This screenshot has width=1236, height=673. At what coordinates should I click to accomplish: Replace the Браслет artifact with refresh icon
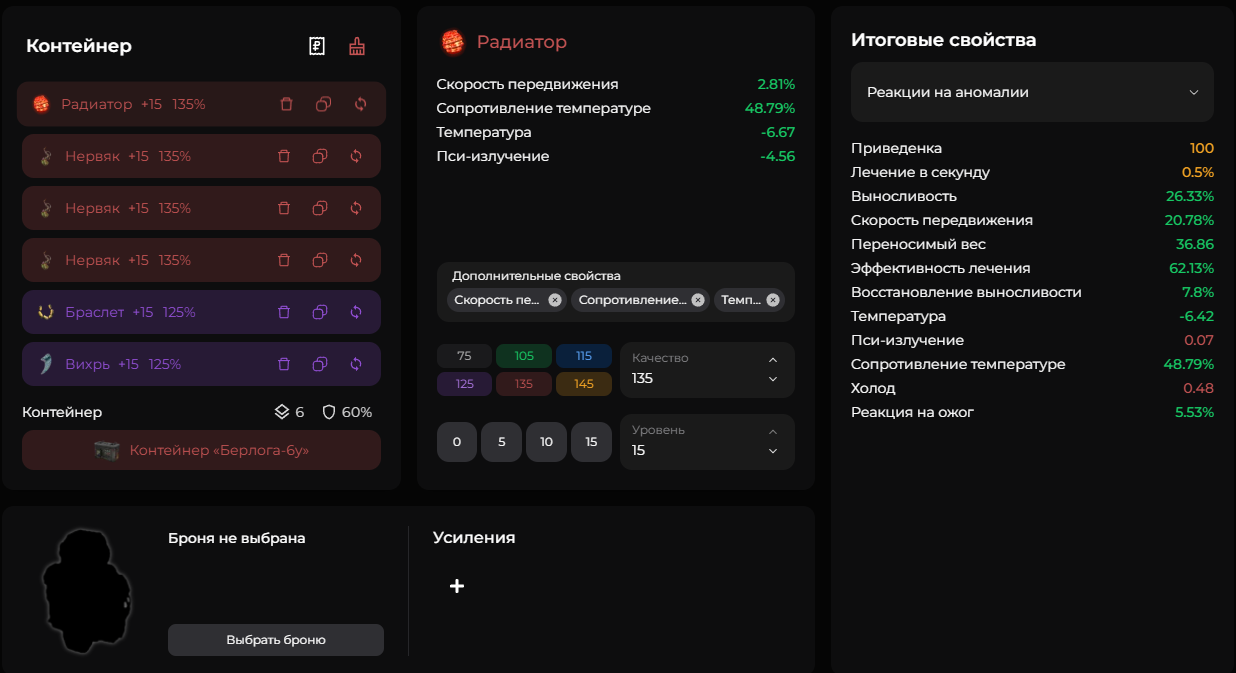point(356,312)
